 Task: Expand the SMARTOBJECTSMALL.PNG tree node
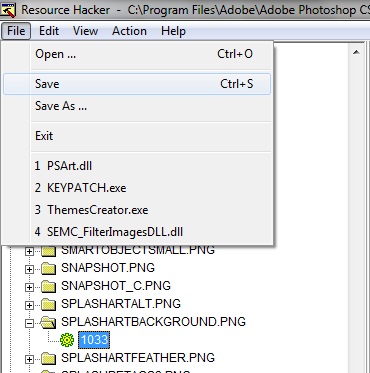[x=30, y=251]
